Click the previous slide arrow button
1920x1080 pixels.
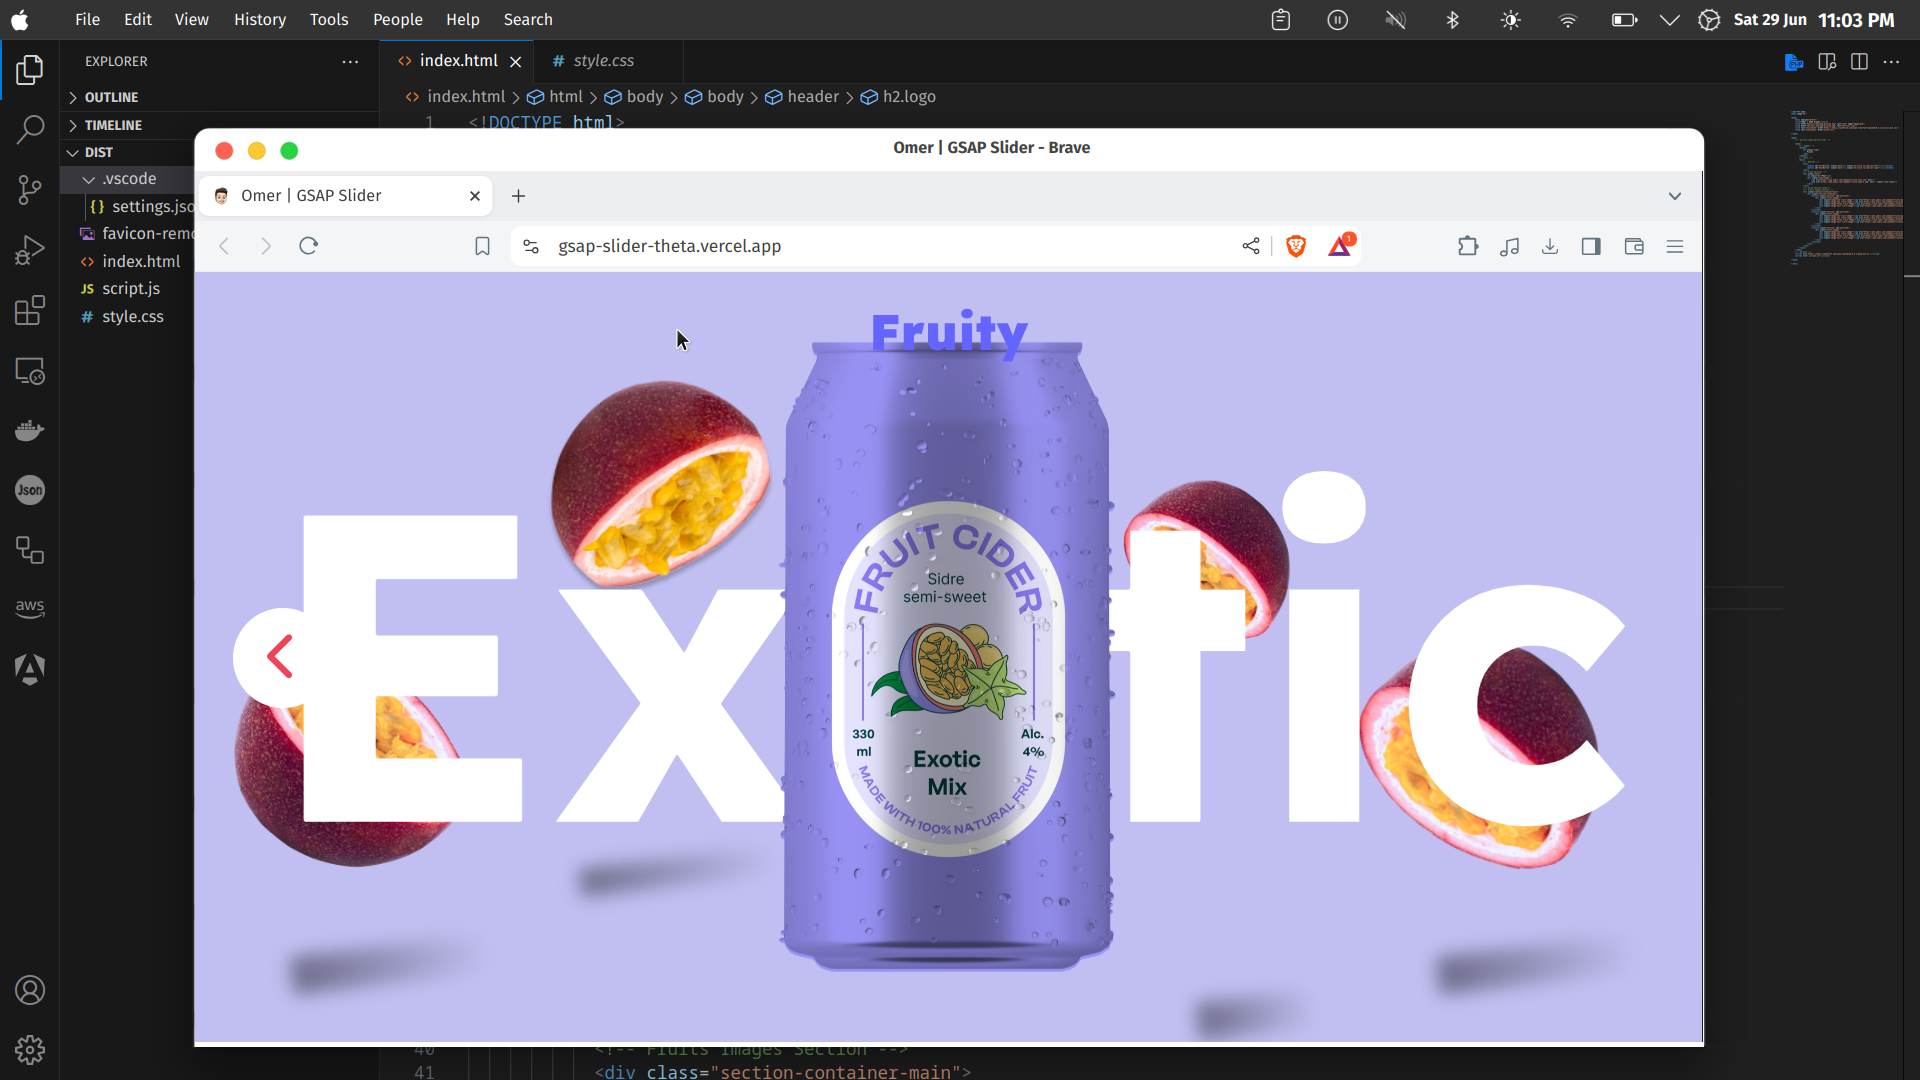(x=279, y=657)
